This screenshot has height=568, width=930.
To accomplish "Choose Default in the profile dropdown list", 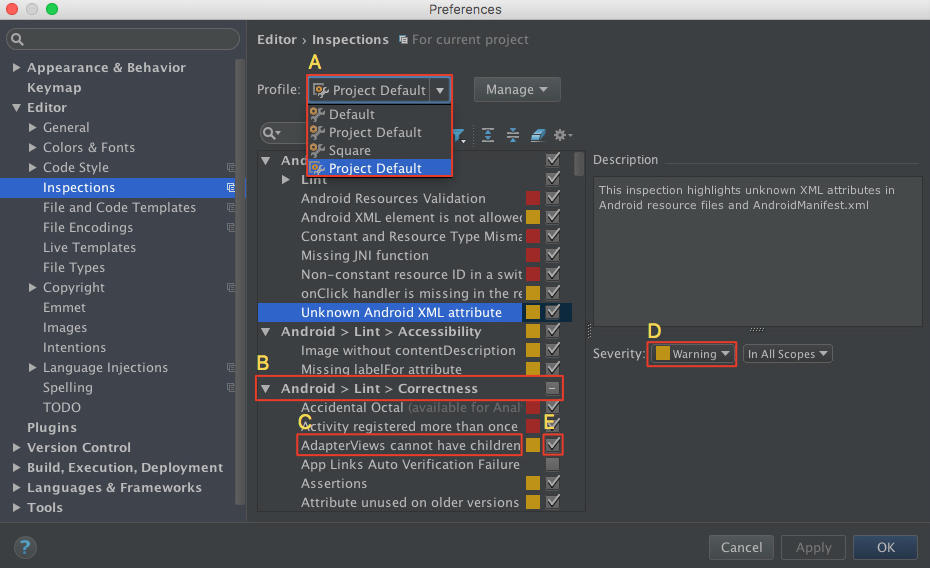I will (x=351, y=114).
